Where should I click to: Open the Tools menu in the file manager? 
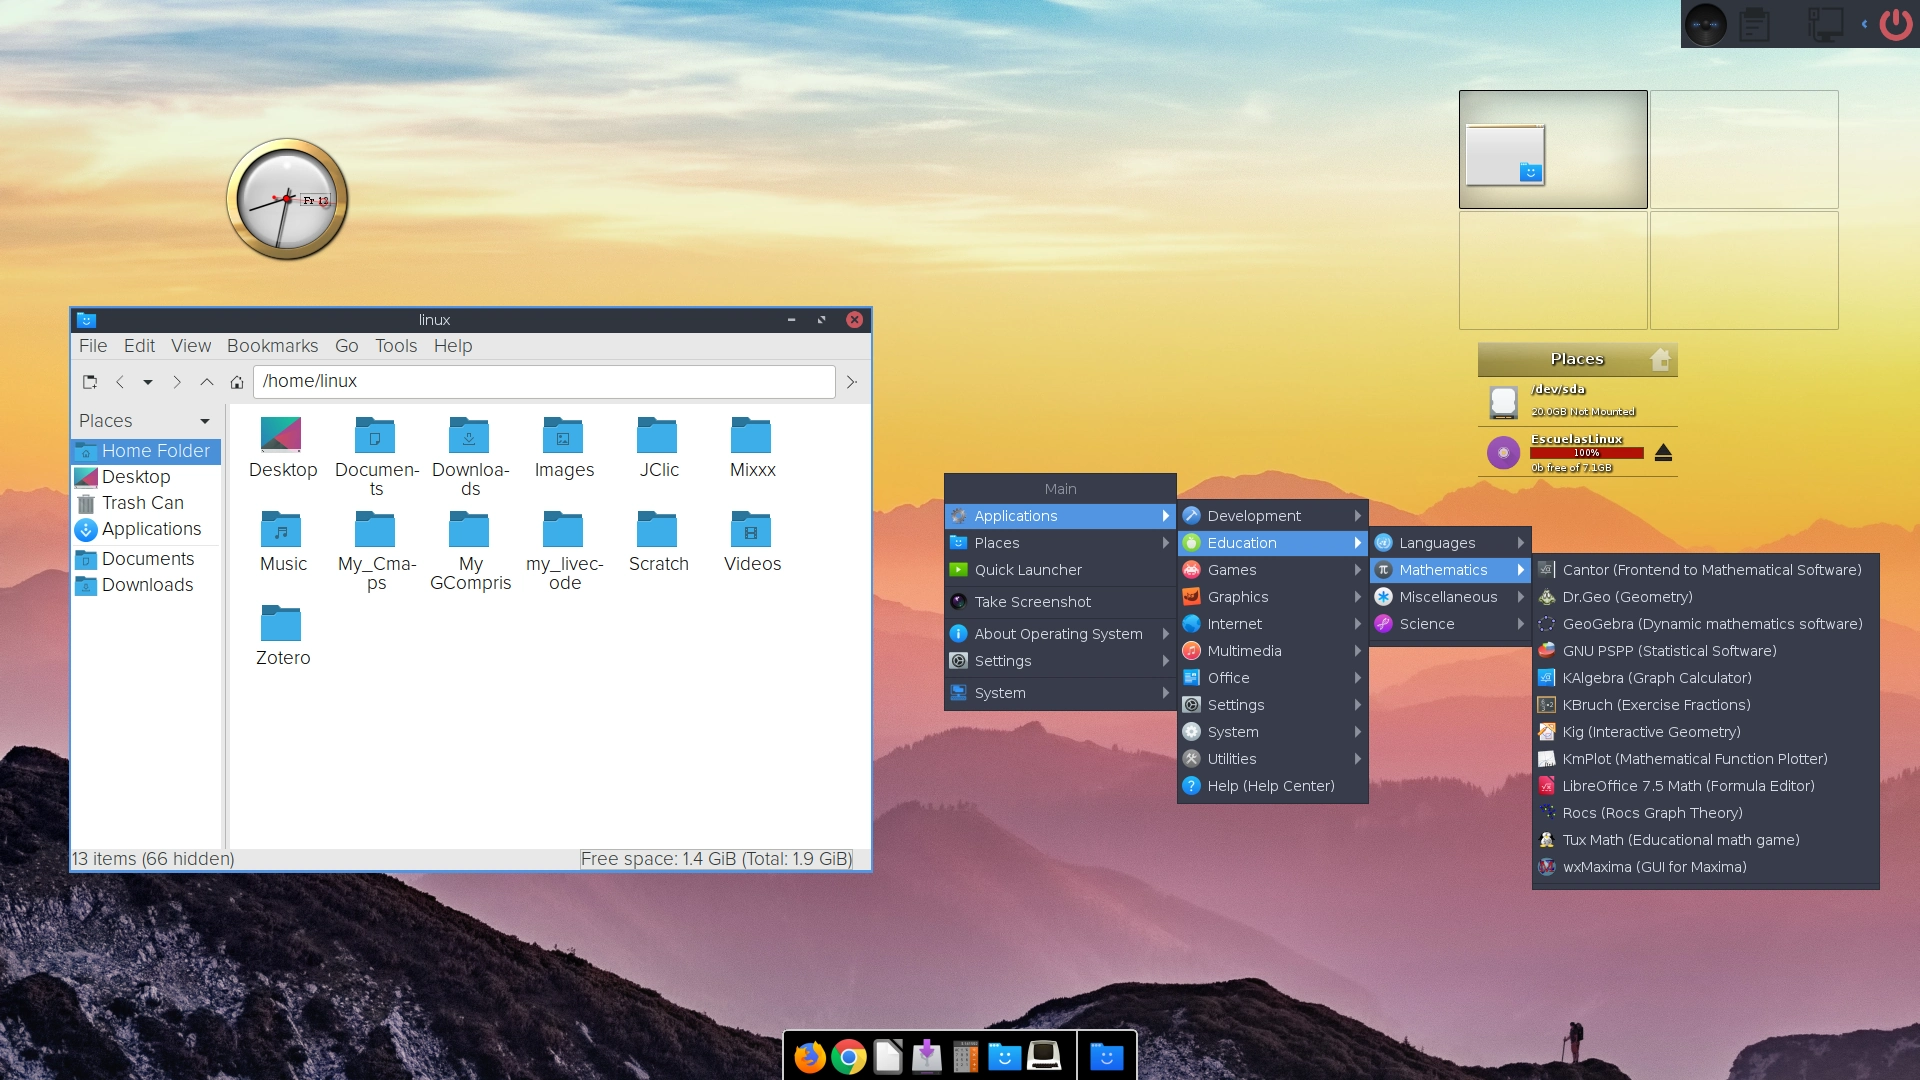395,346
